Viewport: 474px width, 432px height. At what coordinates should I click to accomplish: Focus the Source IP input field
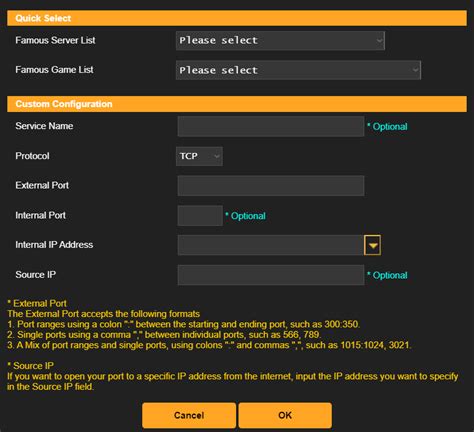[271, 275]
